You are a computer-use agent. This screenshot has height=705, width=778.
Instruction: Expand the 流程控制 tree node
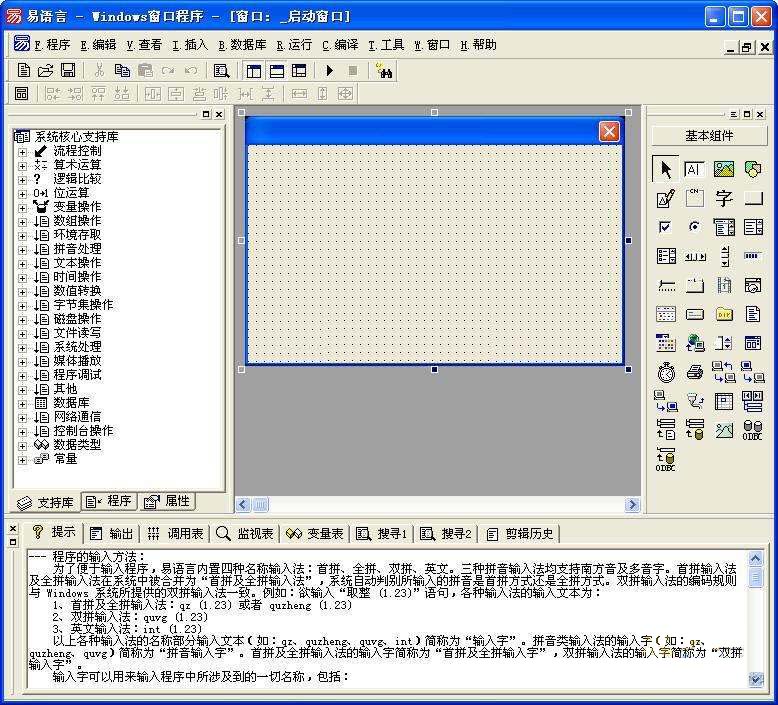(x=22, y=151)
